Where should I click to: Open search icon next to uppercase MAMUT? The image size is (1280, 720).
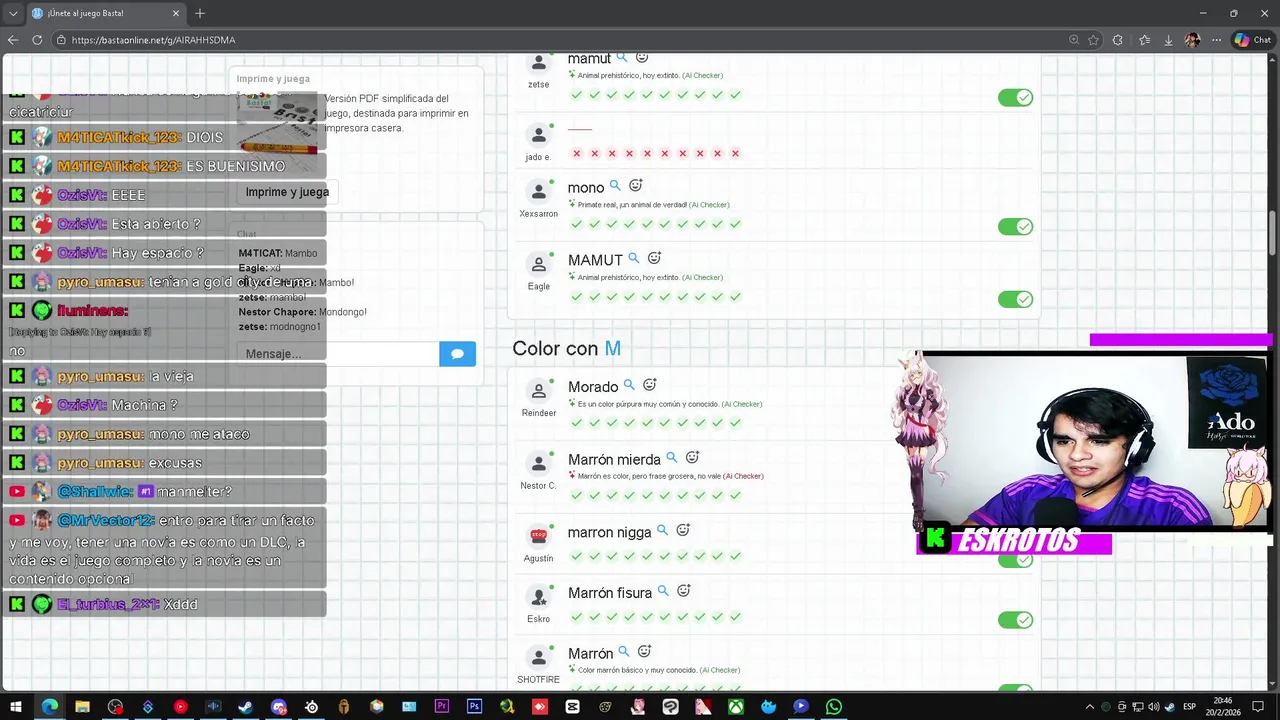(634, 259)
